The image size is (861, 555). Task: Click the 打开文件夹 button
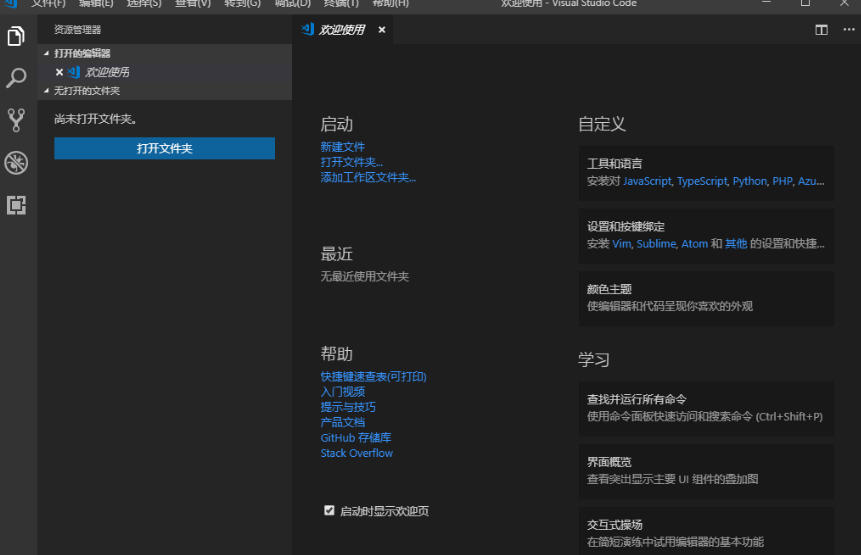pyautogui.click(x=164, y=148)
